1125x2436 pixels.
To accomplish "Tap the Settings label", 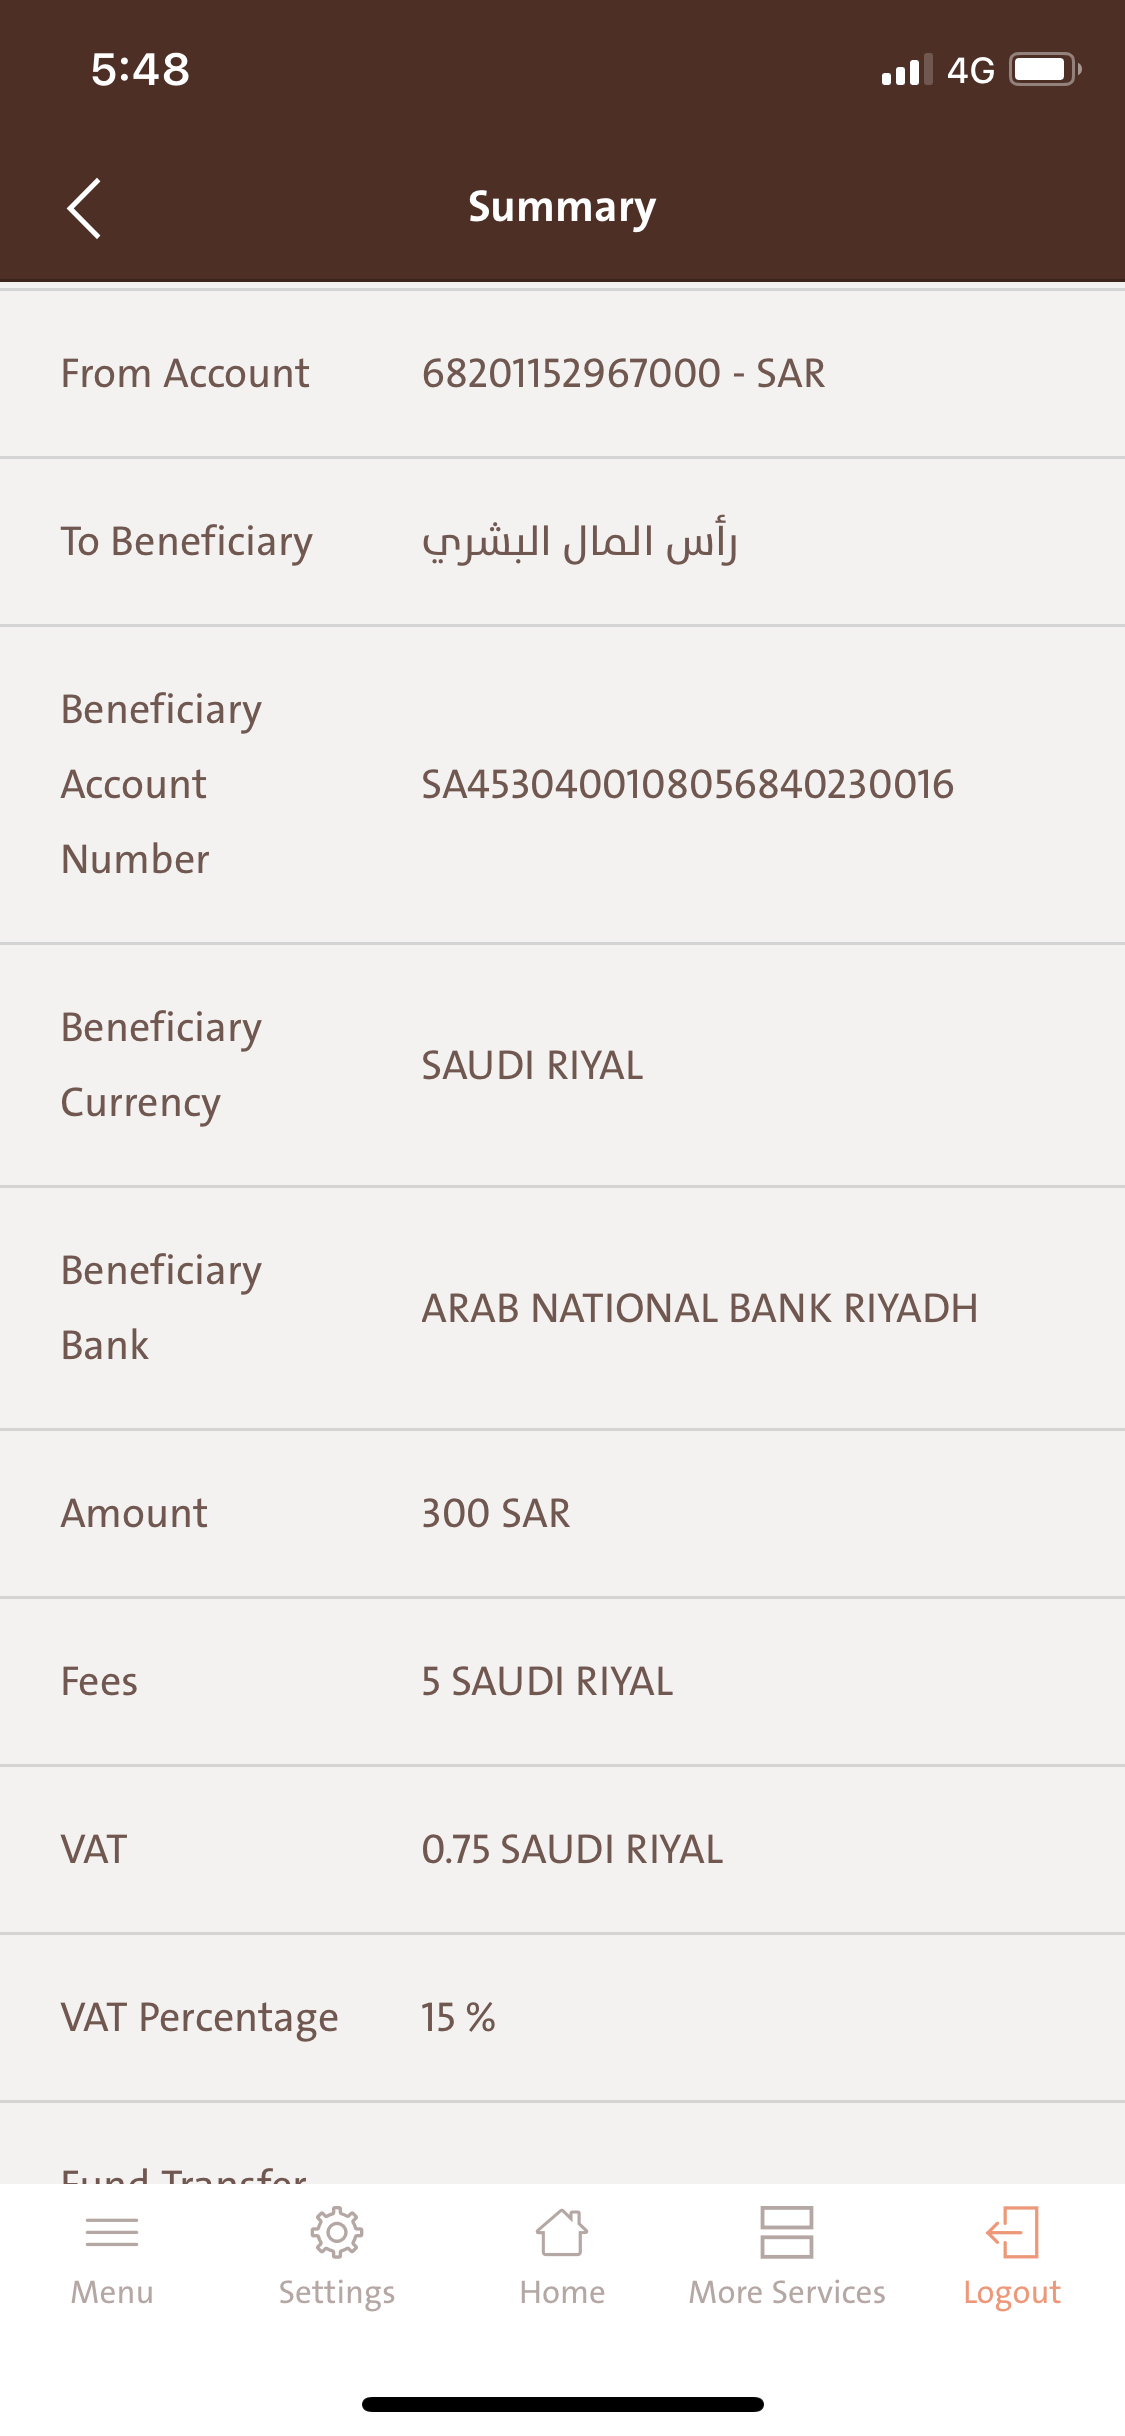I will point(337,2293).
